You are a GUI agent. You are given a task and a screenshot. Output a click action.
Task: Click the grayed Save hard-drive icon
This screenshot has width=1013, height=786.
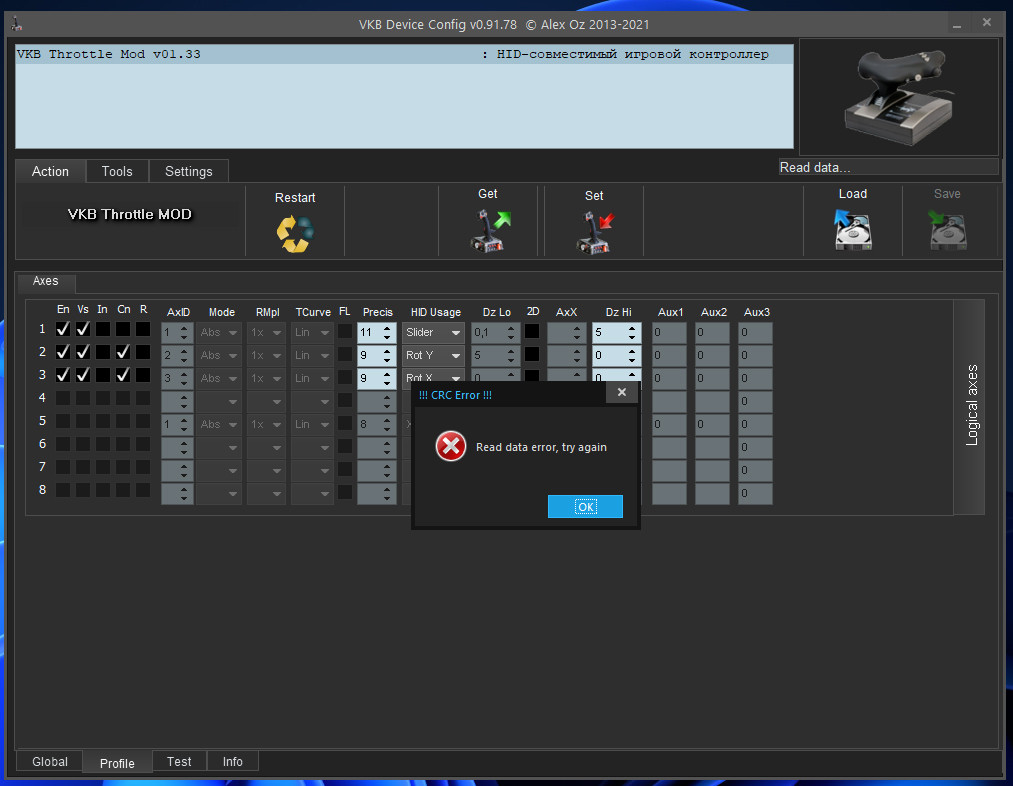(947, 229)
